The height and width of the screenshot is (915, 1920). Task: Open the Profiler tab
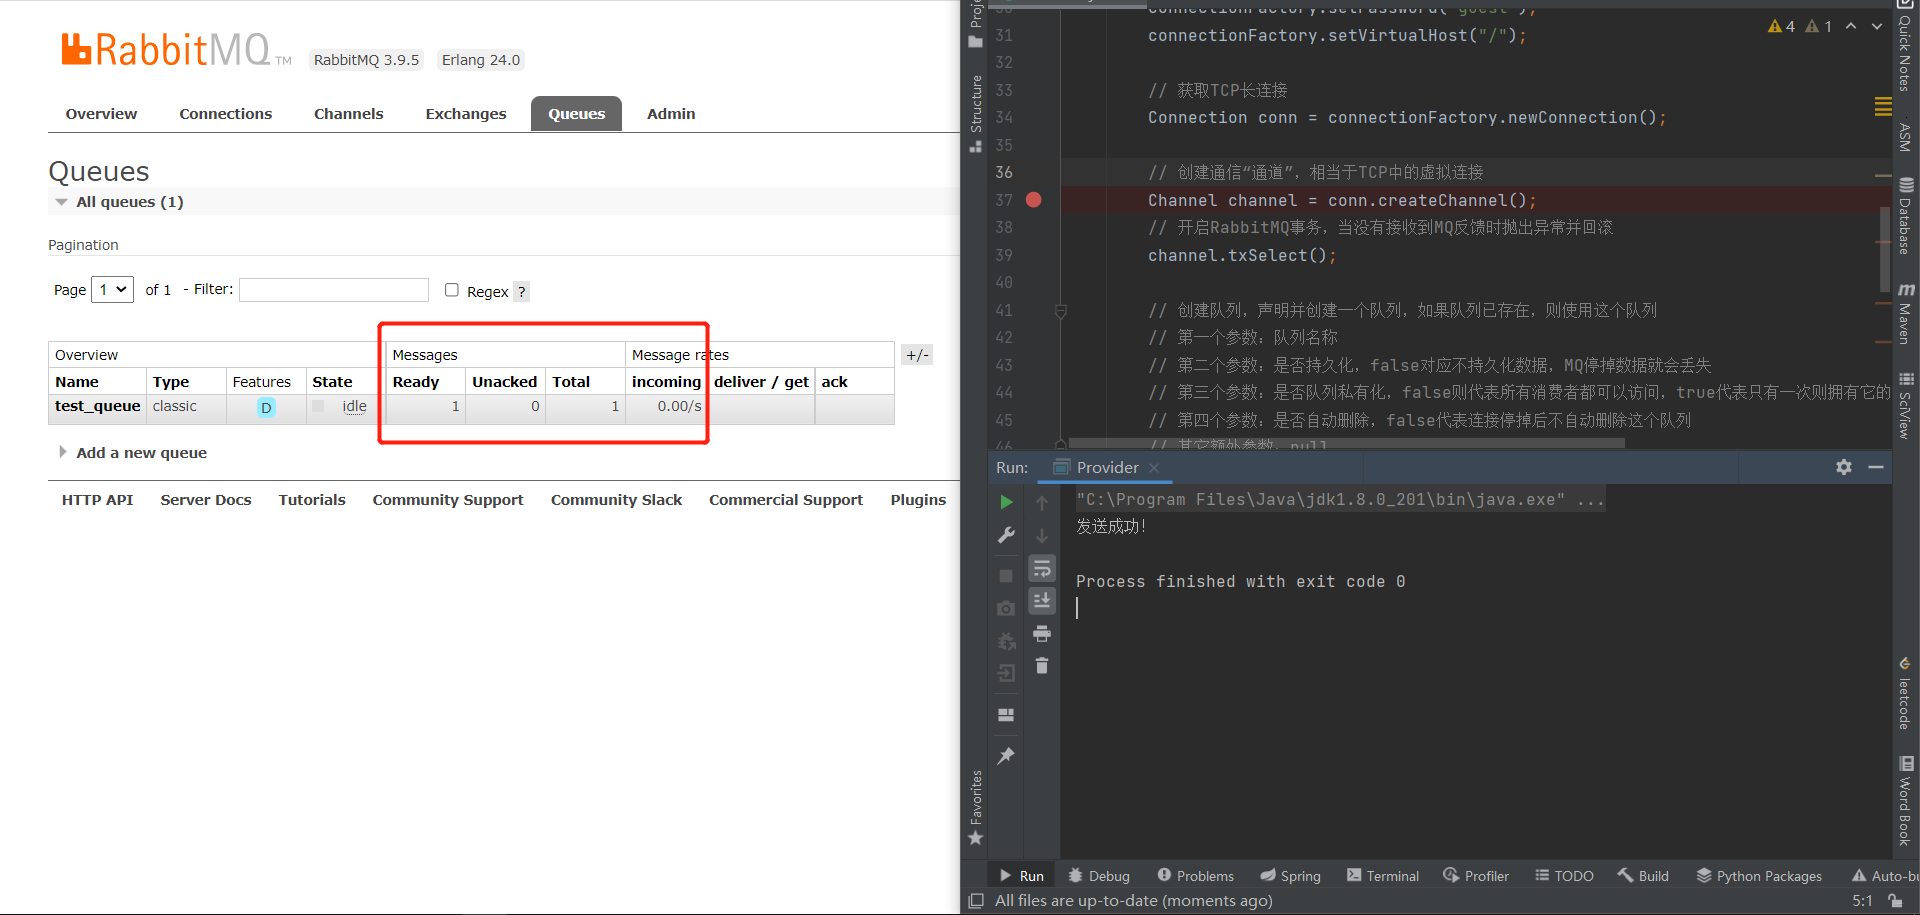(x=1476, y=876)
